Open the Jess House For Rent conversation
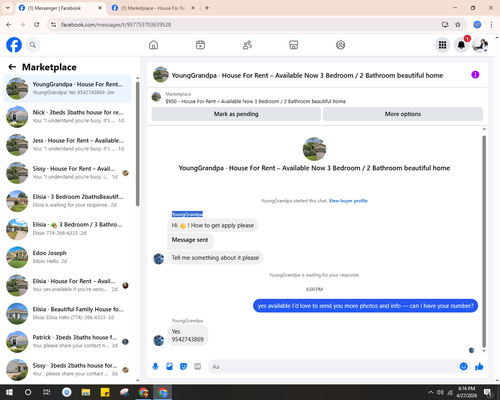The height and width of the screenshot is (400, 500). pos(67,145)
